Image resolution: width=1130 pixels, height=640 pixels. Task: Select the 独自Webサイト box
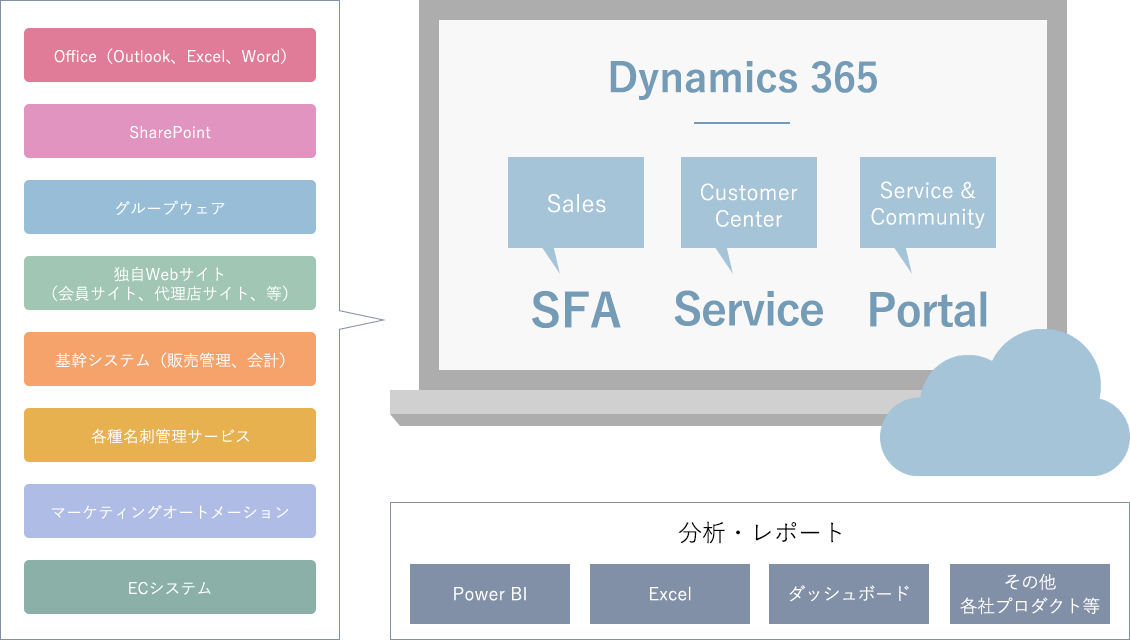pyautogui.click(x=170, y=283)
